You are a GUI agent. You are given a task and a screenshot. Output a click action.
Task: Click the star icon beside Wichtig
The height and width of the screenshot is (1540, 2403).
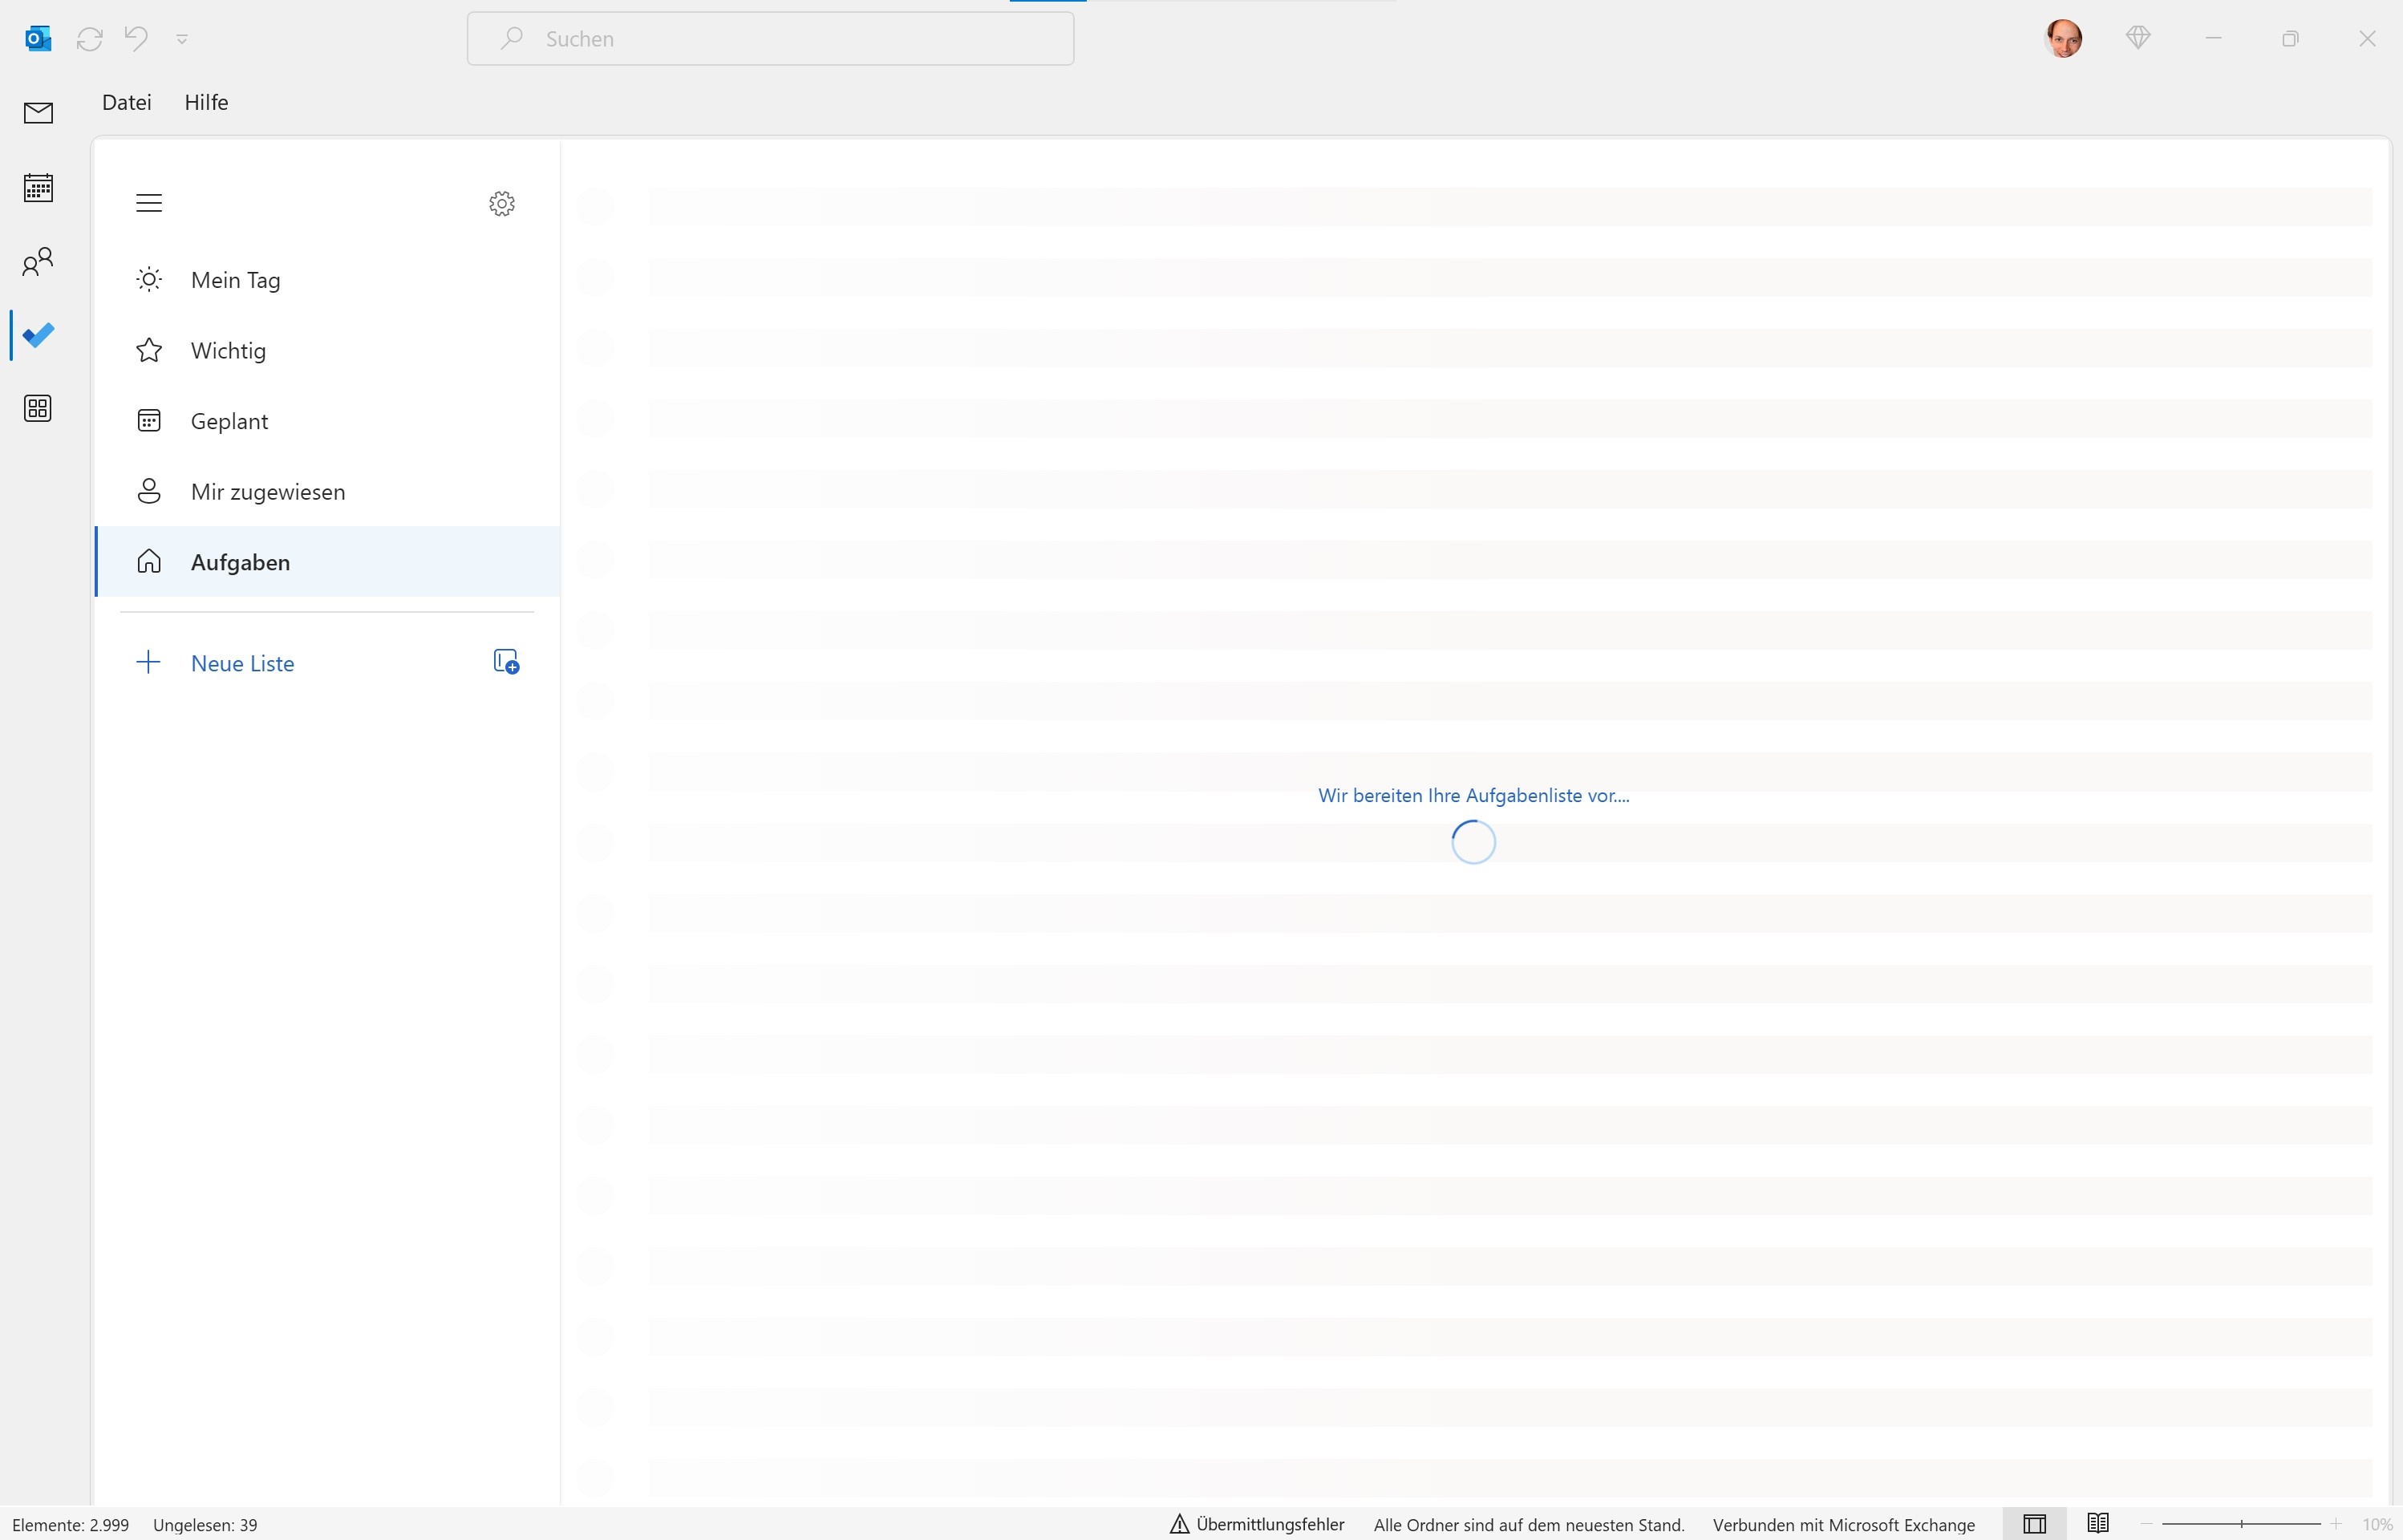(x=149, y=351)
